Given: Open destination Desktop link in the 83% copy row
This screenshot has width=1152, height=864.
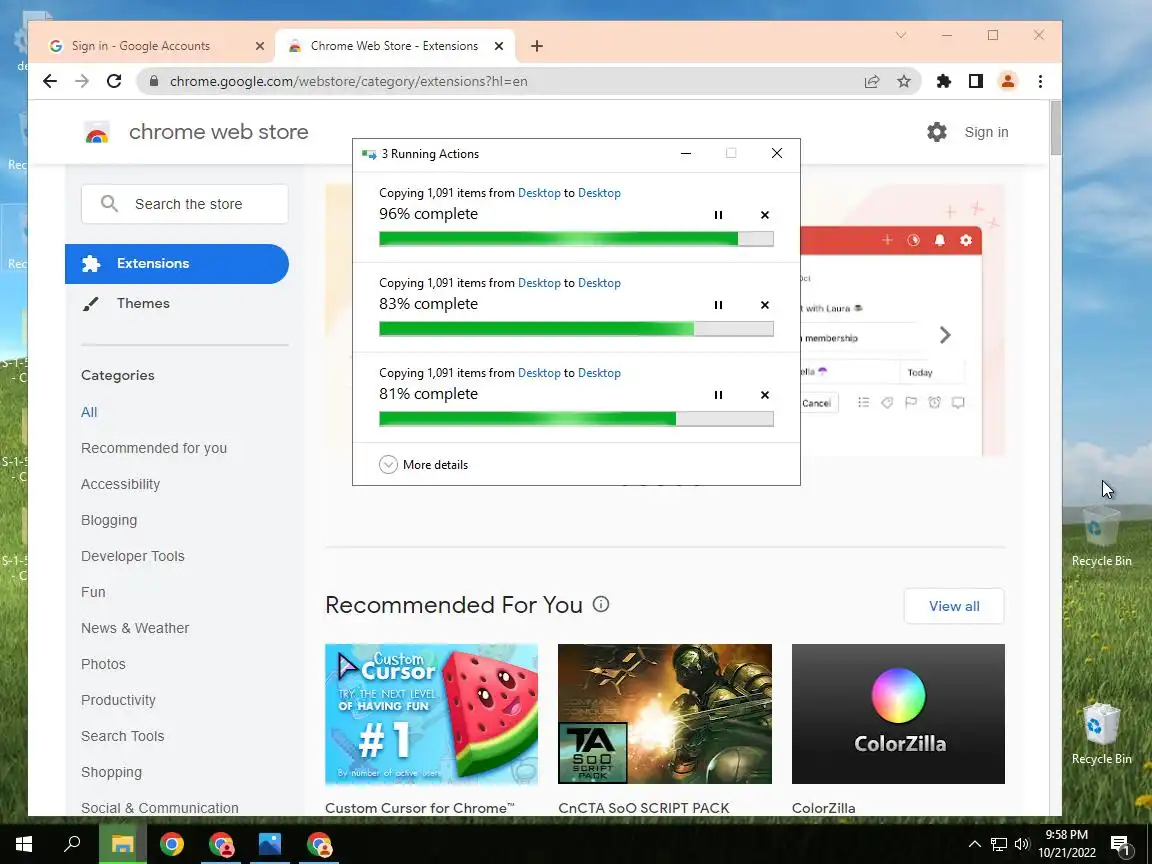Looking at the screenshot, I should (x=599, y=283).
